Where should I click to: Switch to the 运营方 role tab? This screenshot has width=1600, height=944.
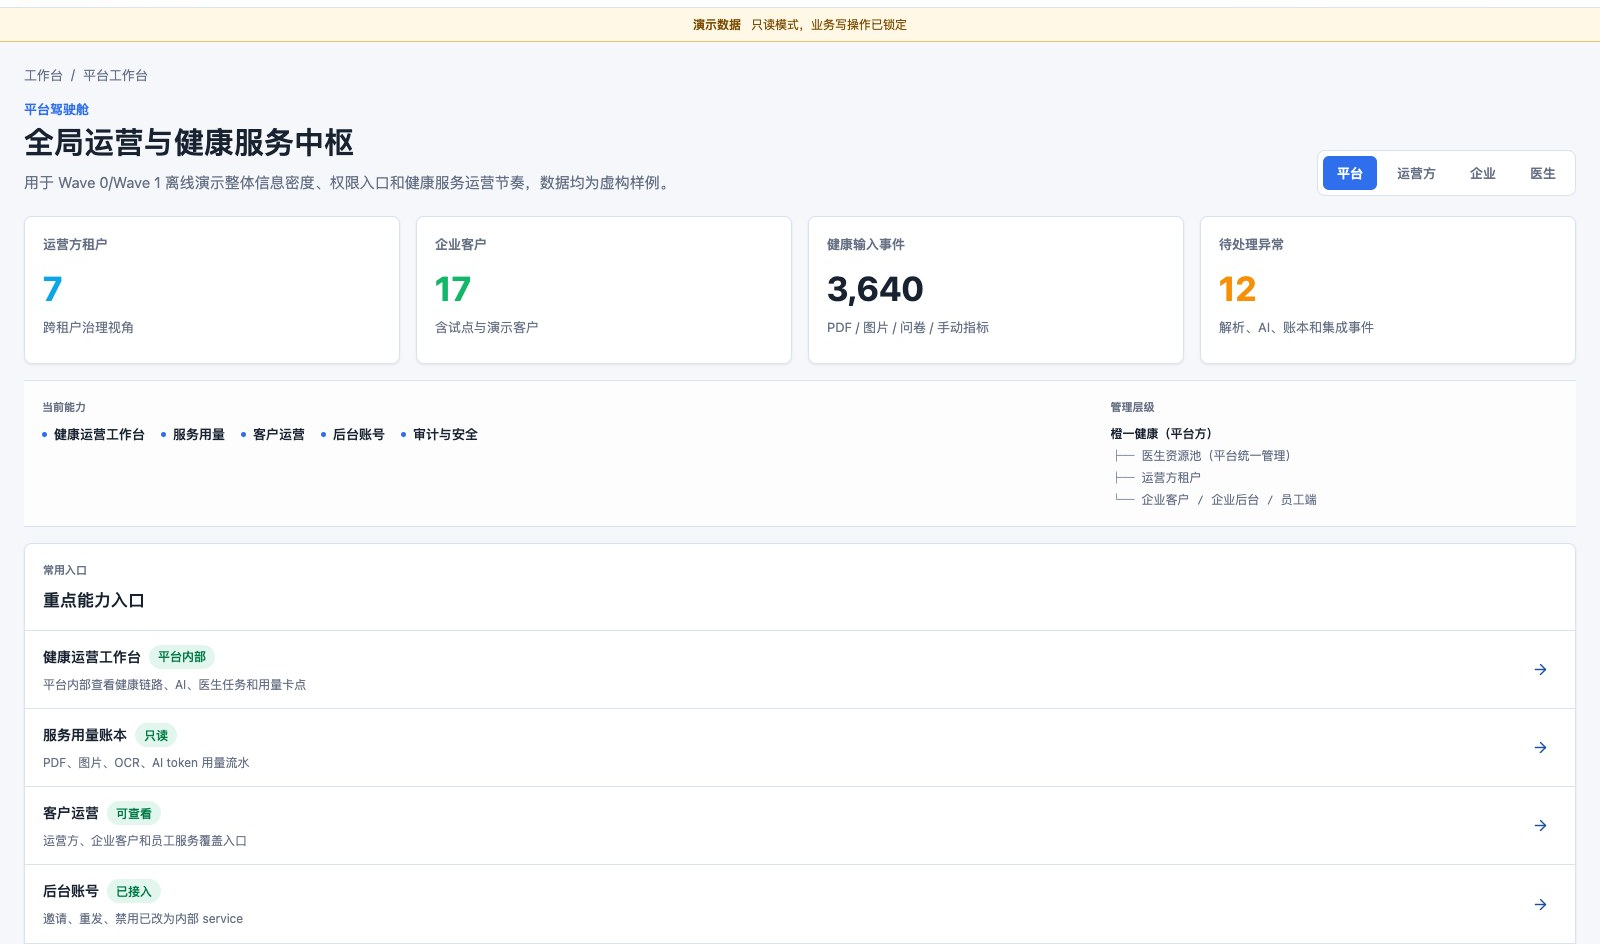click(x=1416, y=173)
